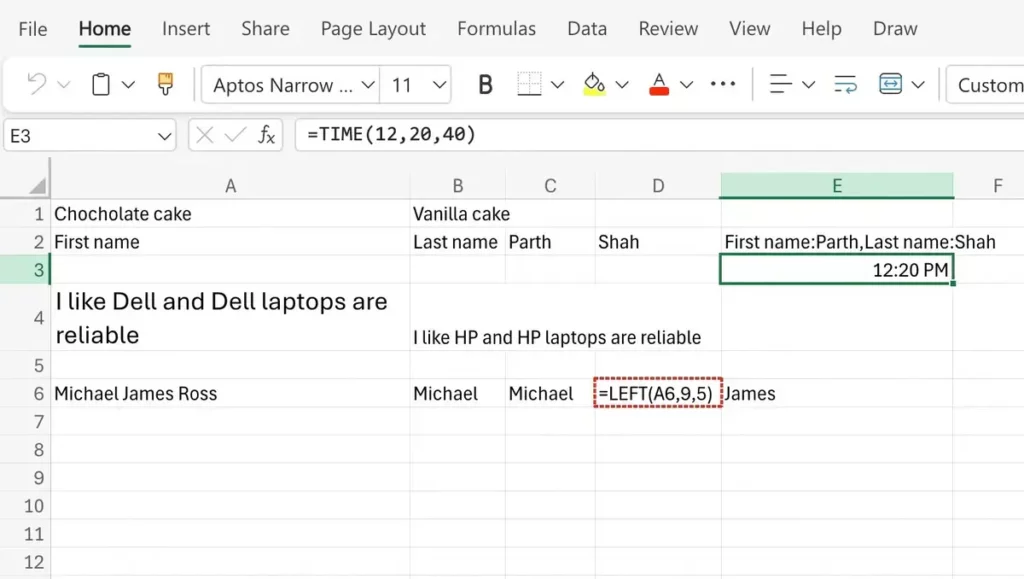Select the Format Painter brush icon
1024x579 pixels.
pyautogui.click(x=165, y=84)
